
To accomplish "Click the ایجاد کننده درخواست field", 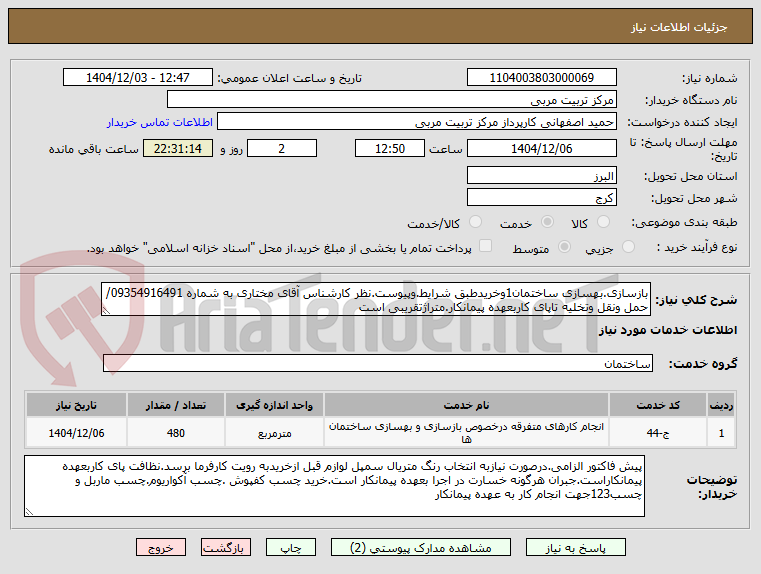I will point(417,122).
